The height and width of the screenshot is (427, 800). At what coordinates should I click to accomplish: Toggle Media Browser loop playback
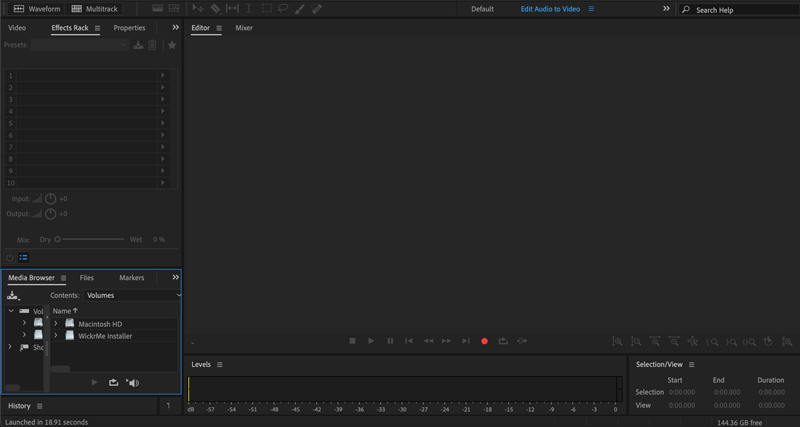pos(113,383)
